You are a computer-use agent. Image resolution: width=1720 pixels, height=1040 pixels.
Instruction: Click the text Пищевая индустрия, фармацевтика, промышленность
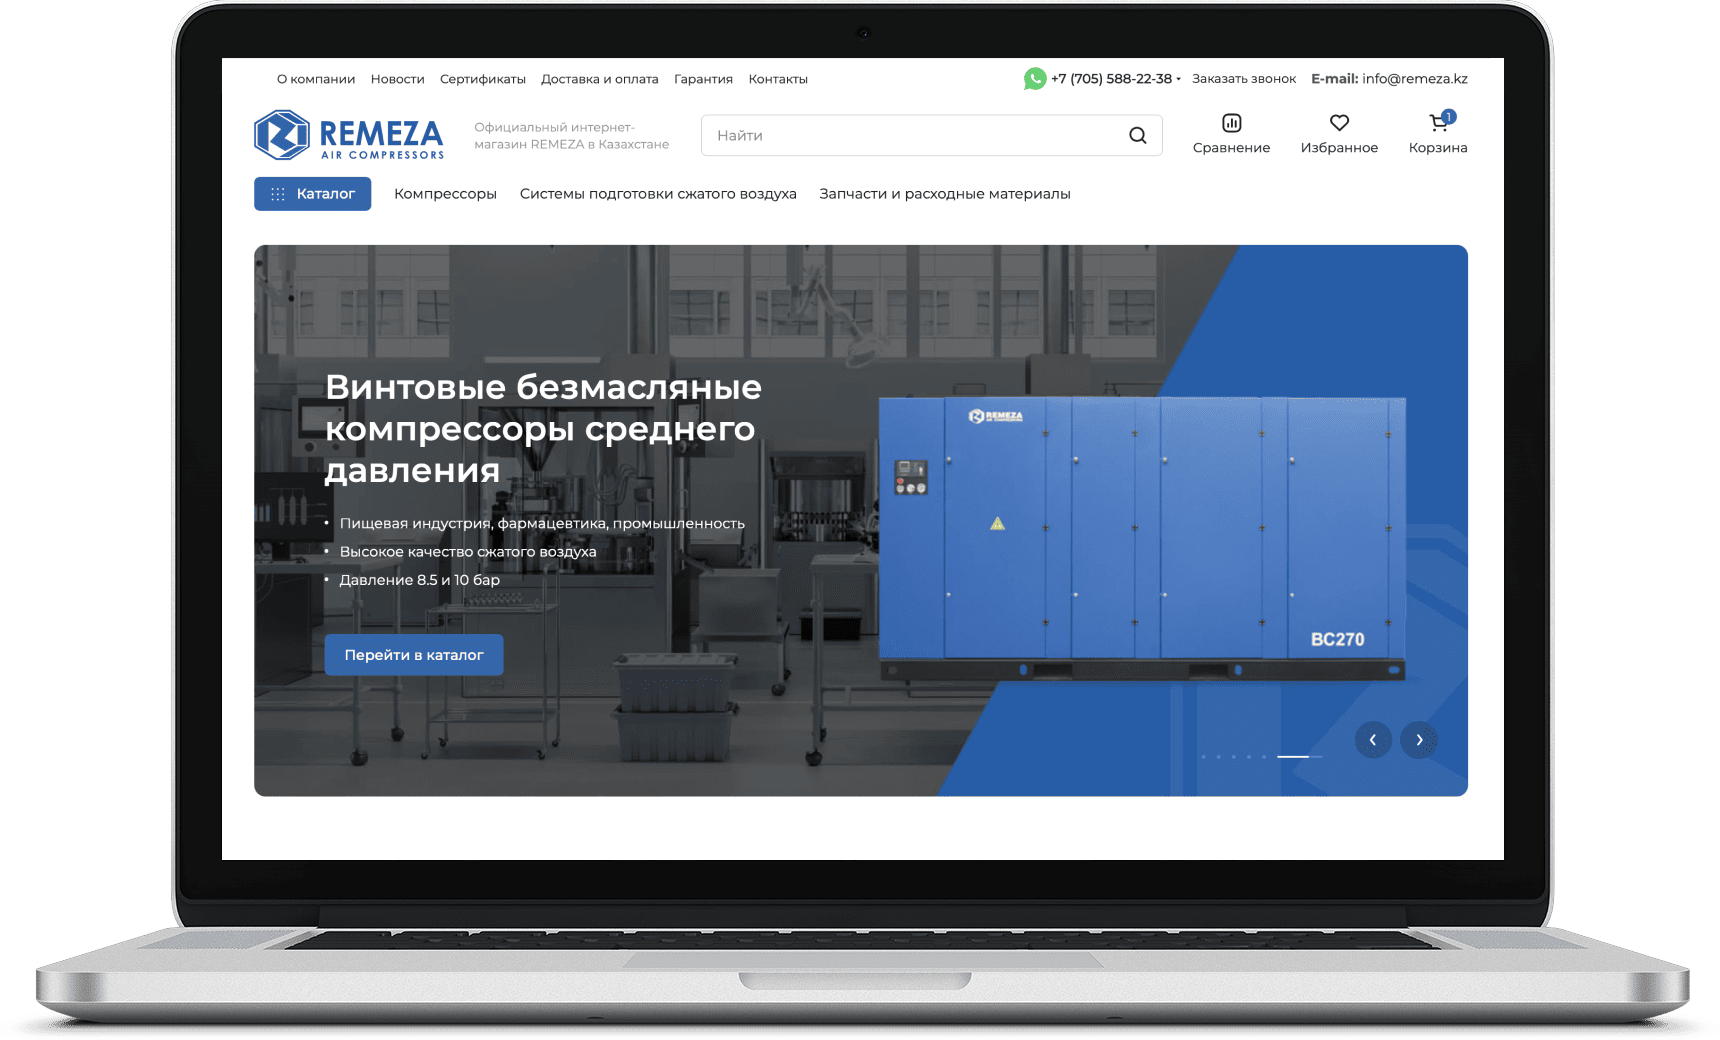(542, 524)
